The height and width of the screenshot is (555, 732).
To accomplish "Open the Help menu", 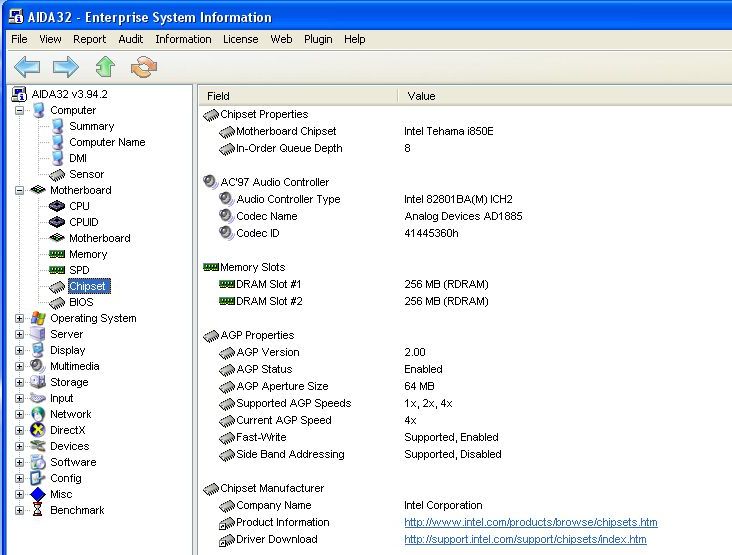I will click(x=354, y=39).
